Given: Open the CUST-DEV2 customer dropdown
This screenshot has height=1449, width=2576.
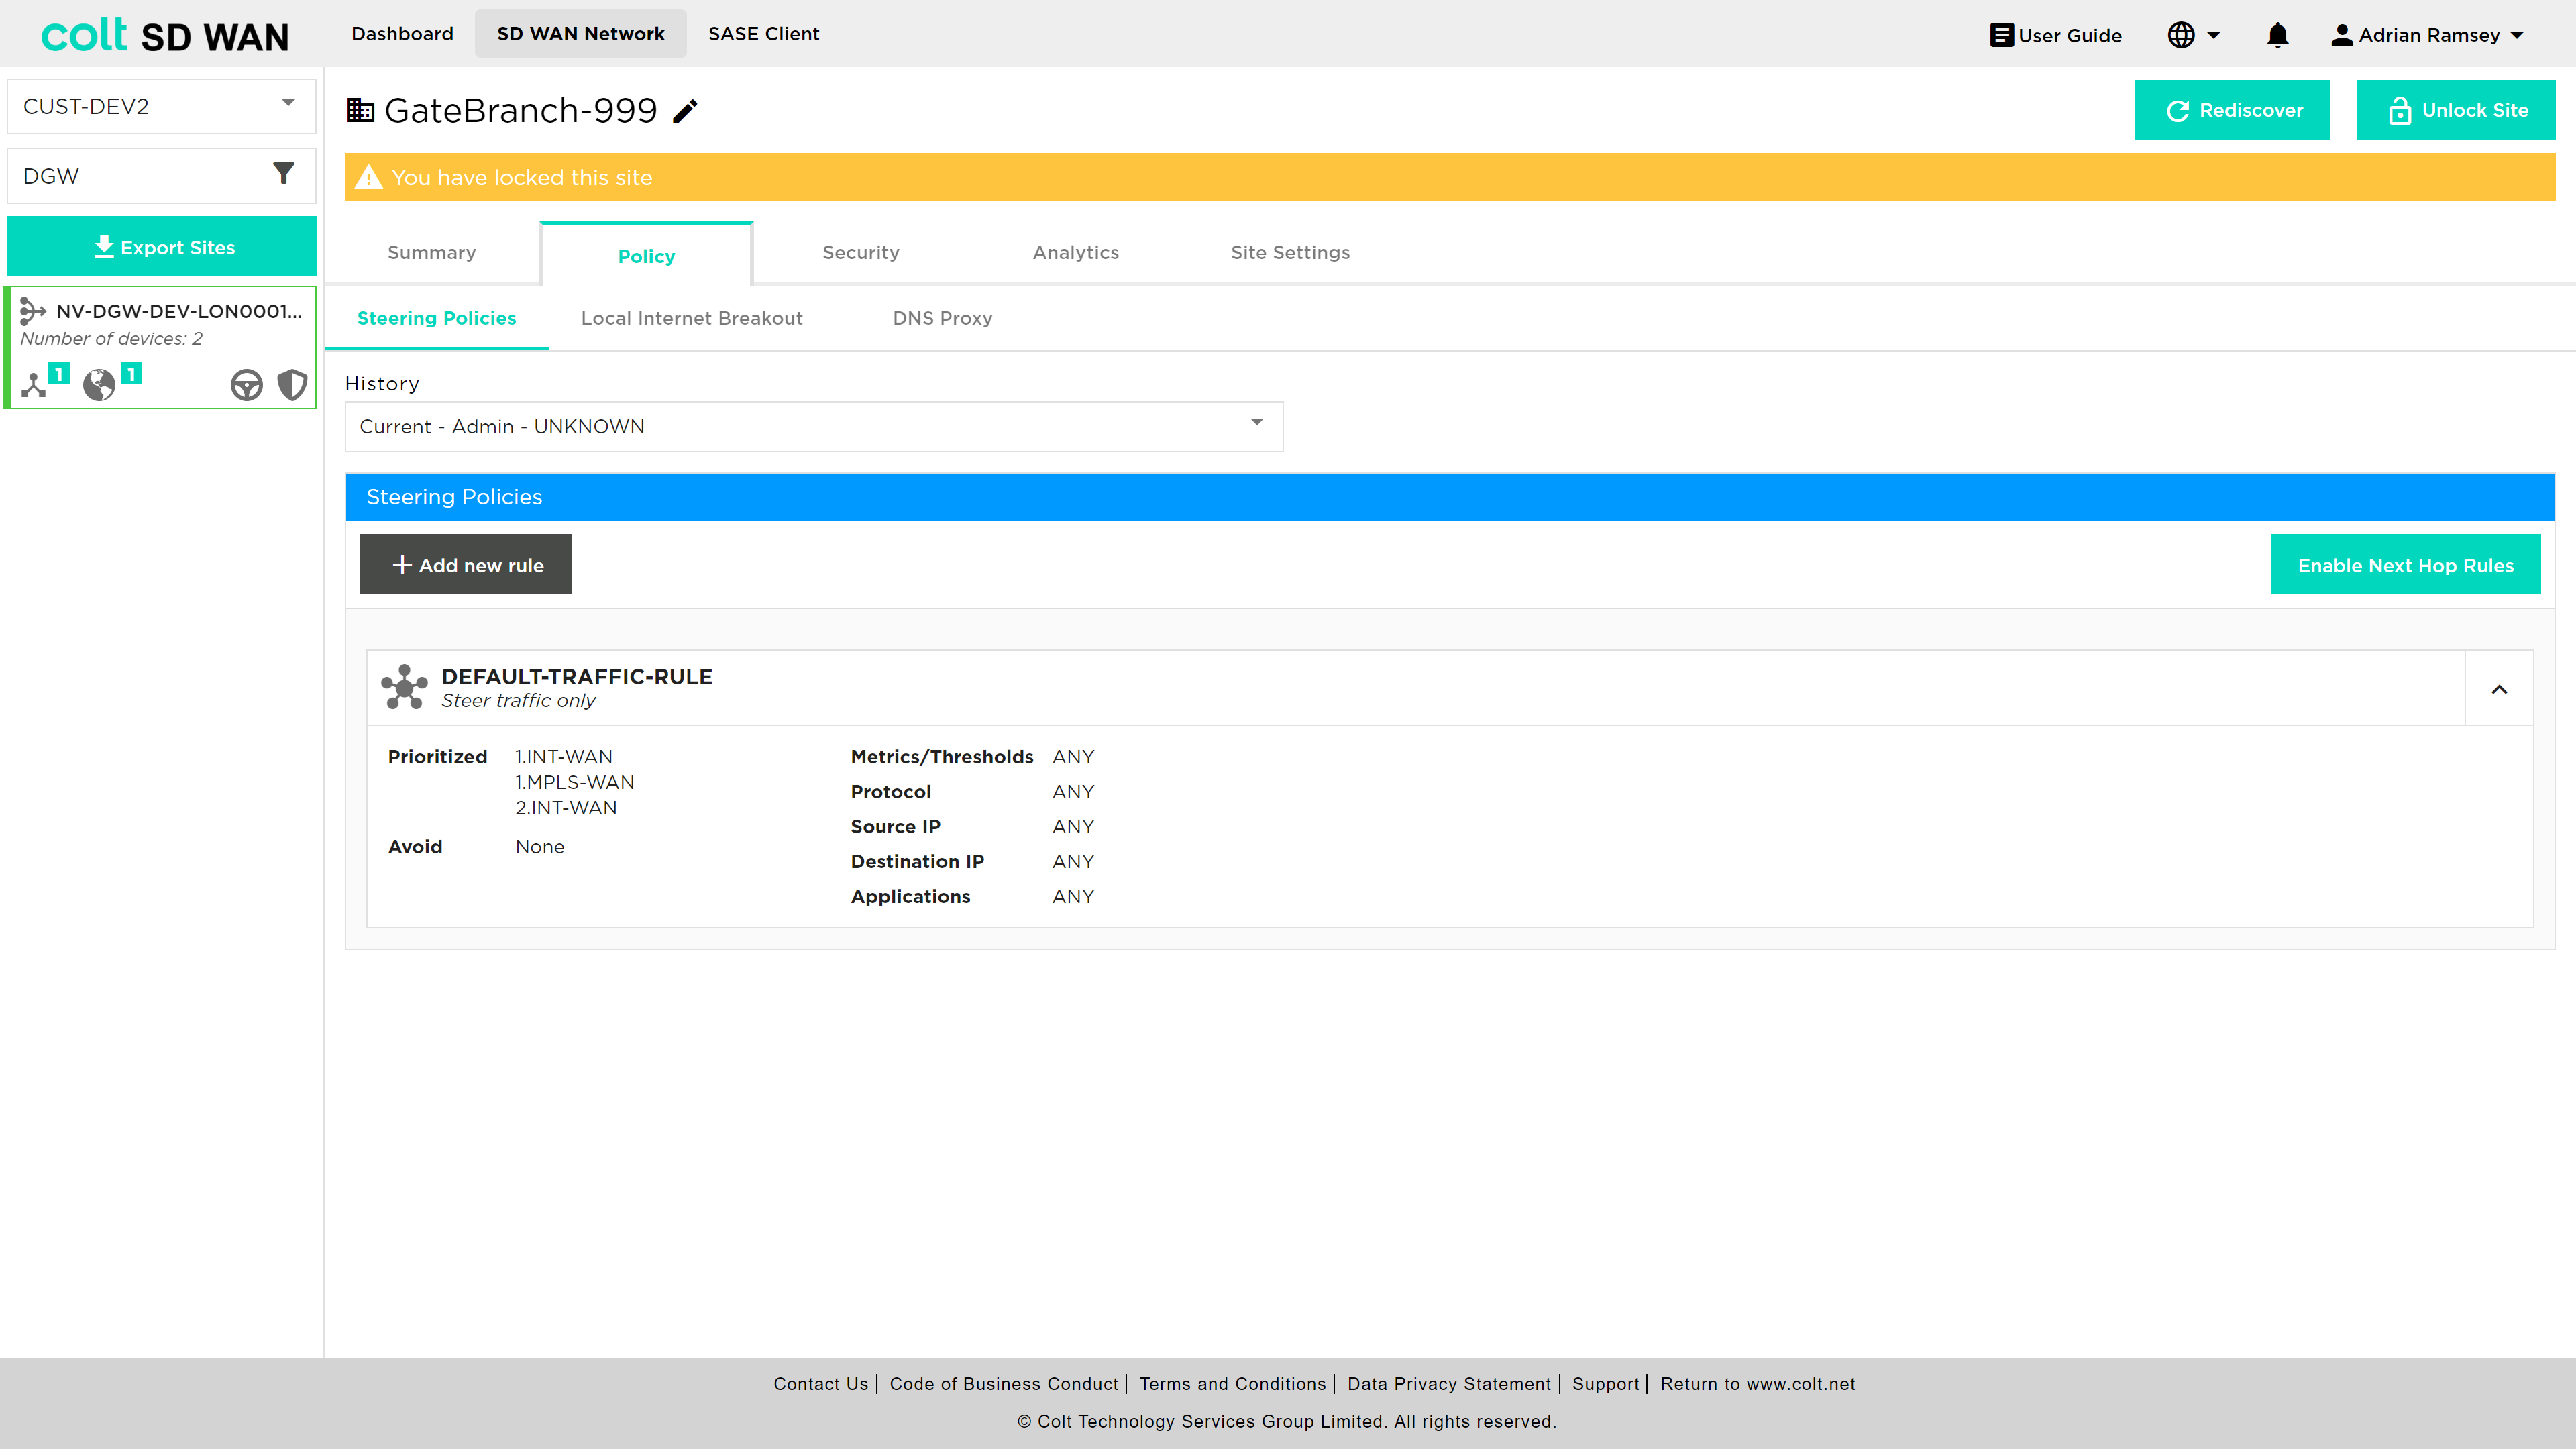Looking at the screenshot, I should [x=161, y=106].
